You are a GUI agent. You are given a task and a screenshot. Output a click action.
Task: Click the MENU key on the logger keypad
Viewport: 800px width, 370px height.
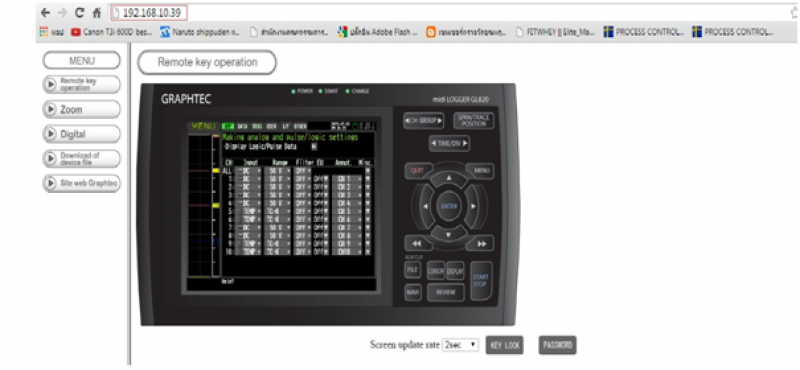480,171
